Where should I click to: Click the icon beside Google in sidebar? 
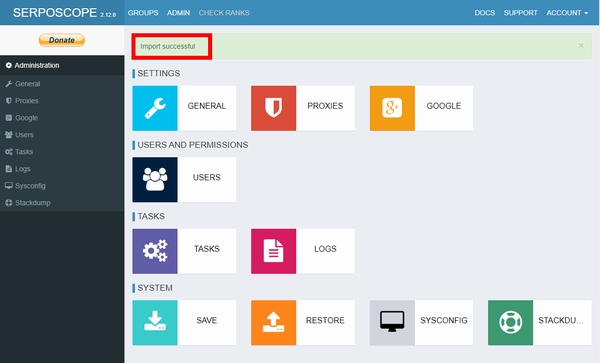point(9,118)
